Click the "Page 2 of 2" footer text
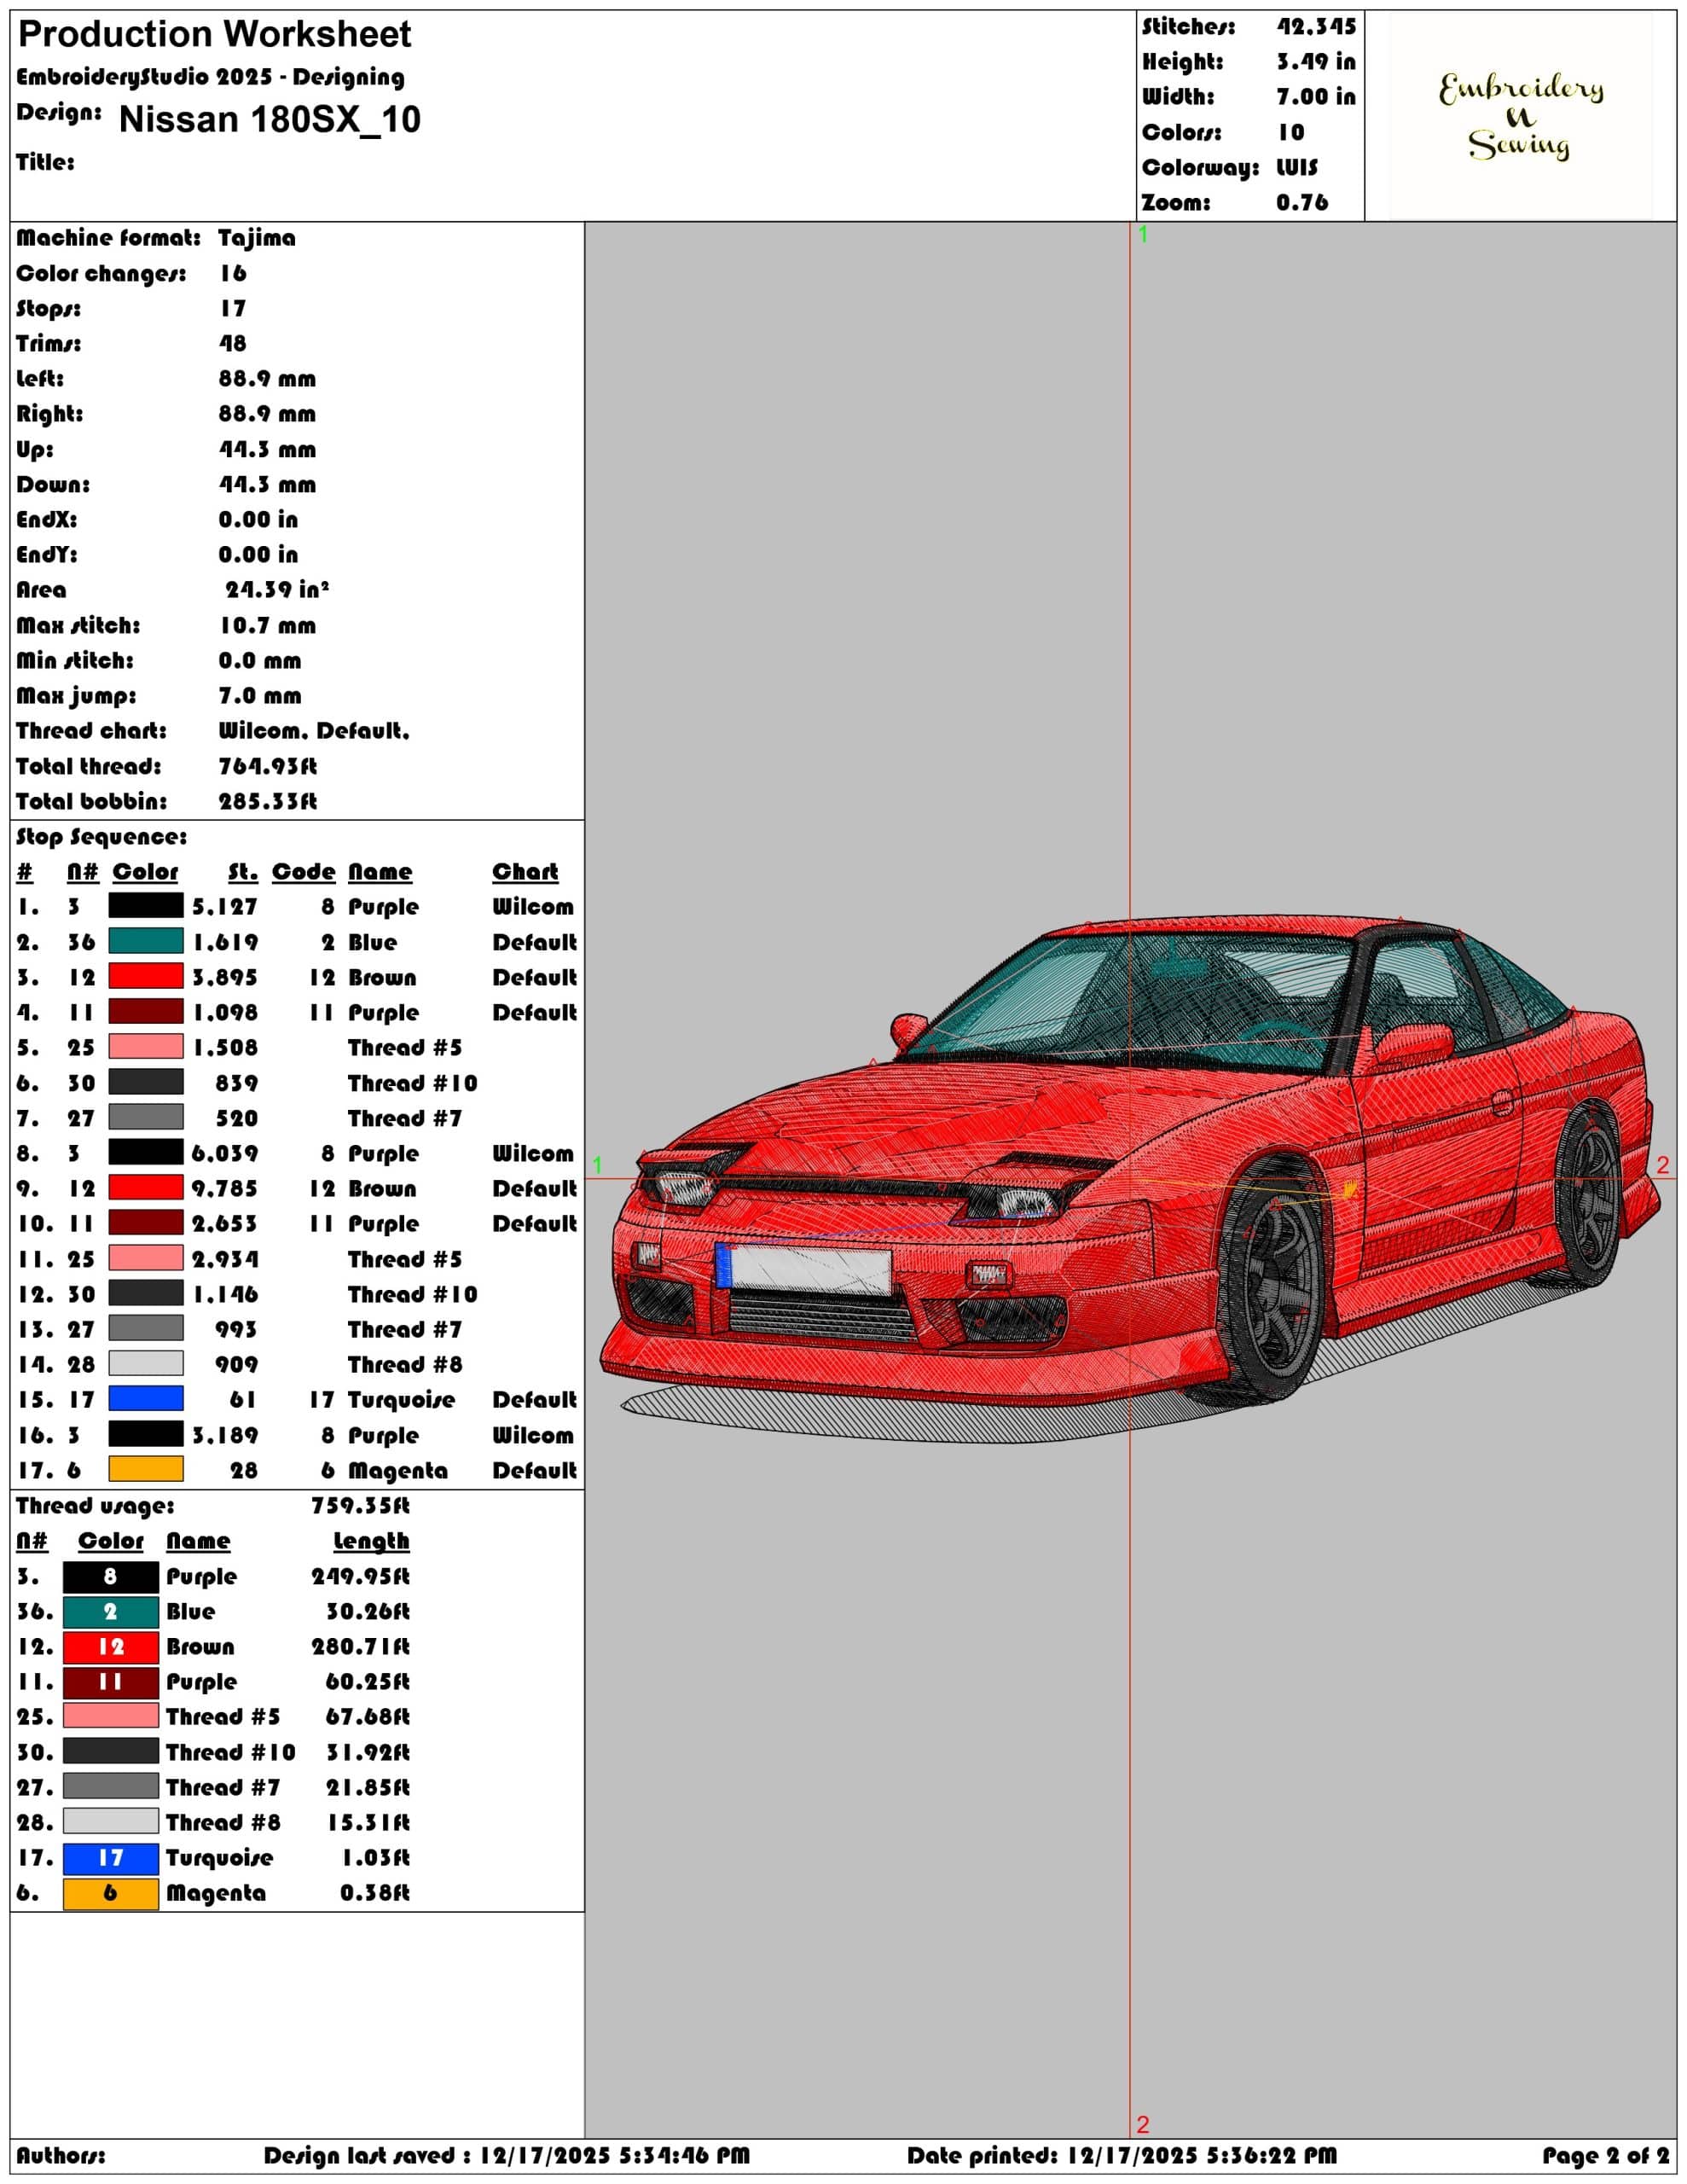The width and height of the screenshot is (1687, 2184). pos(1606,2156)
